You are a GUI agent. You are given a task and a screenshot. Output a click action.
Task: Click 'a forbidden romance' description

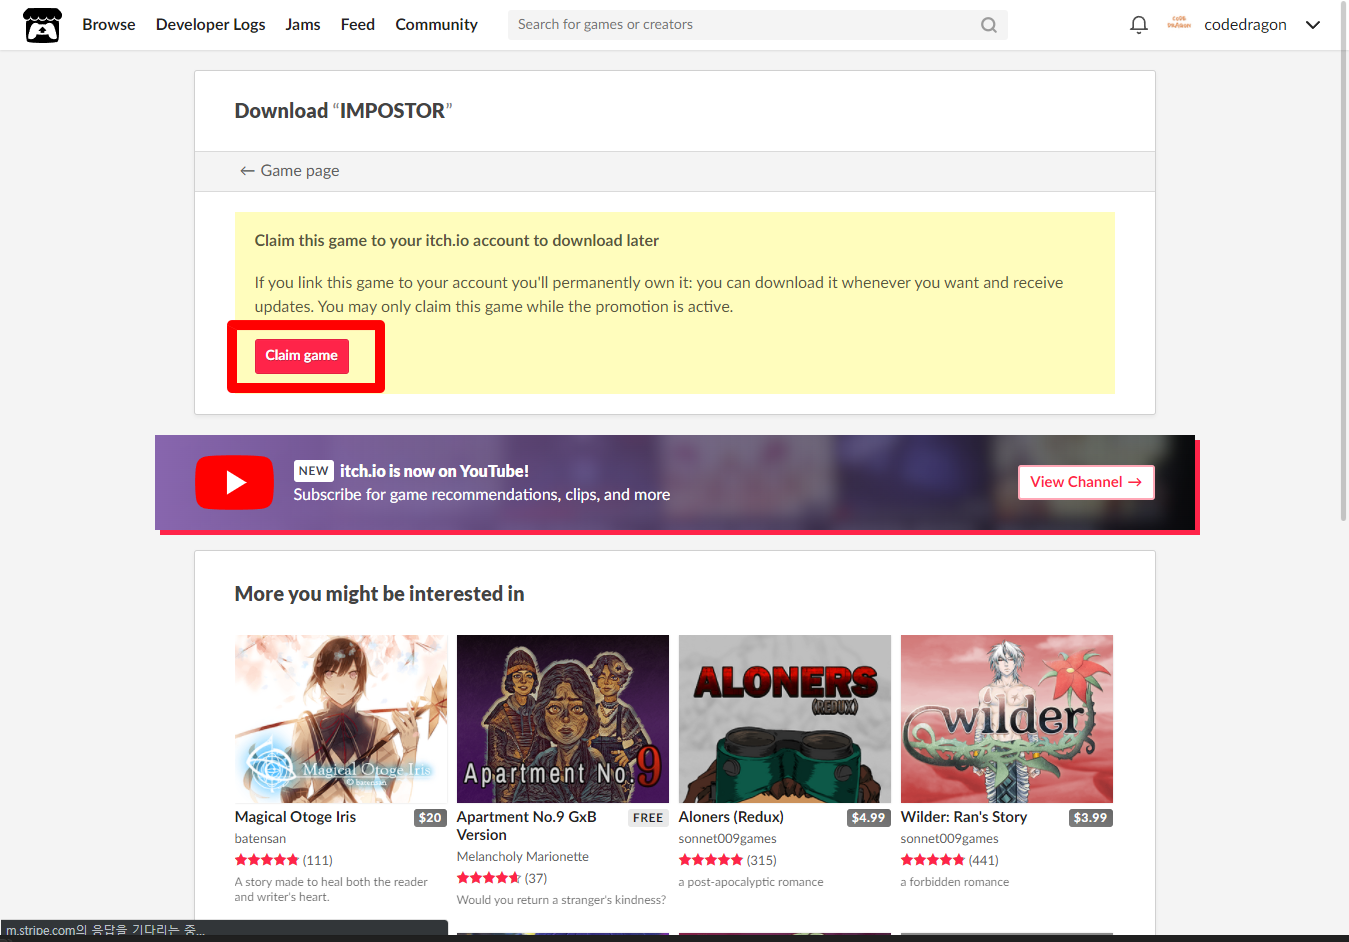coord(955,882)
